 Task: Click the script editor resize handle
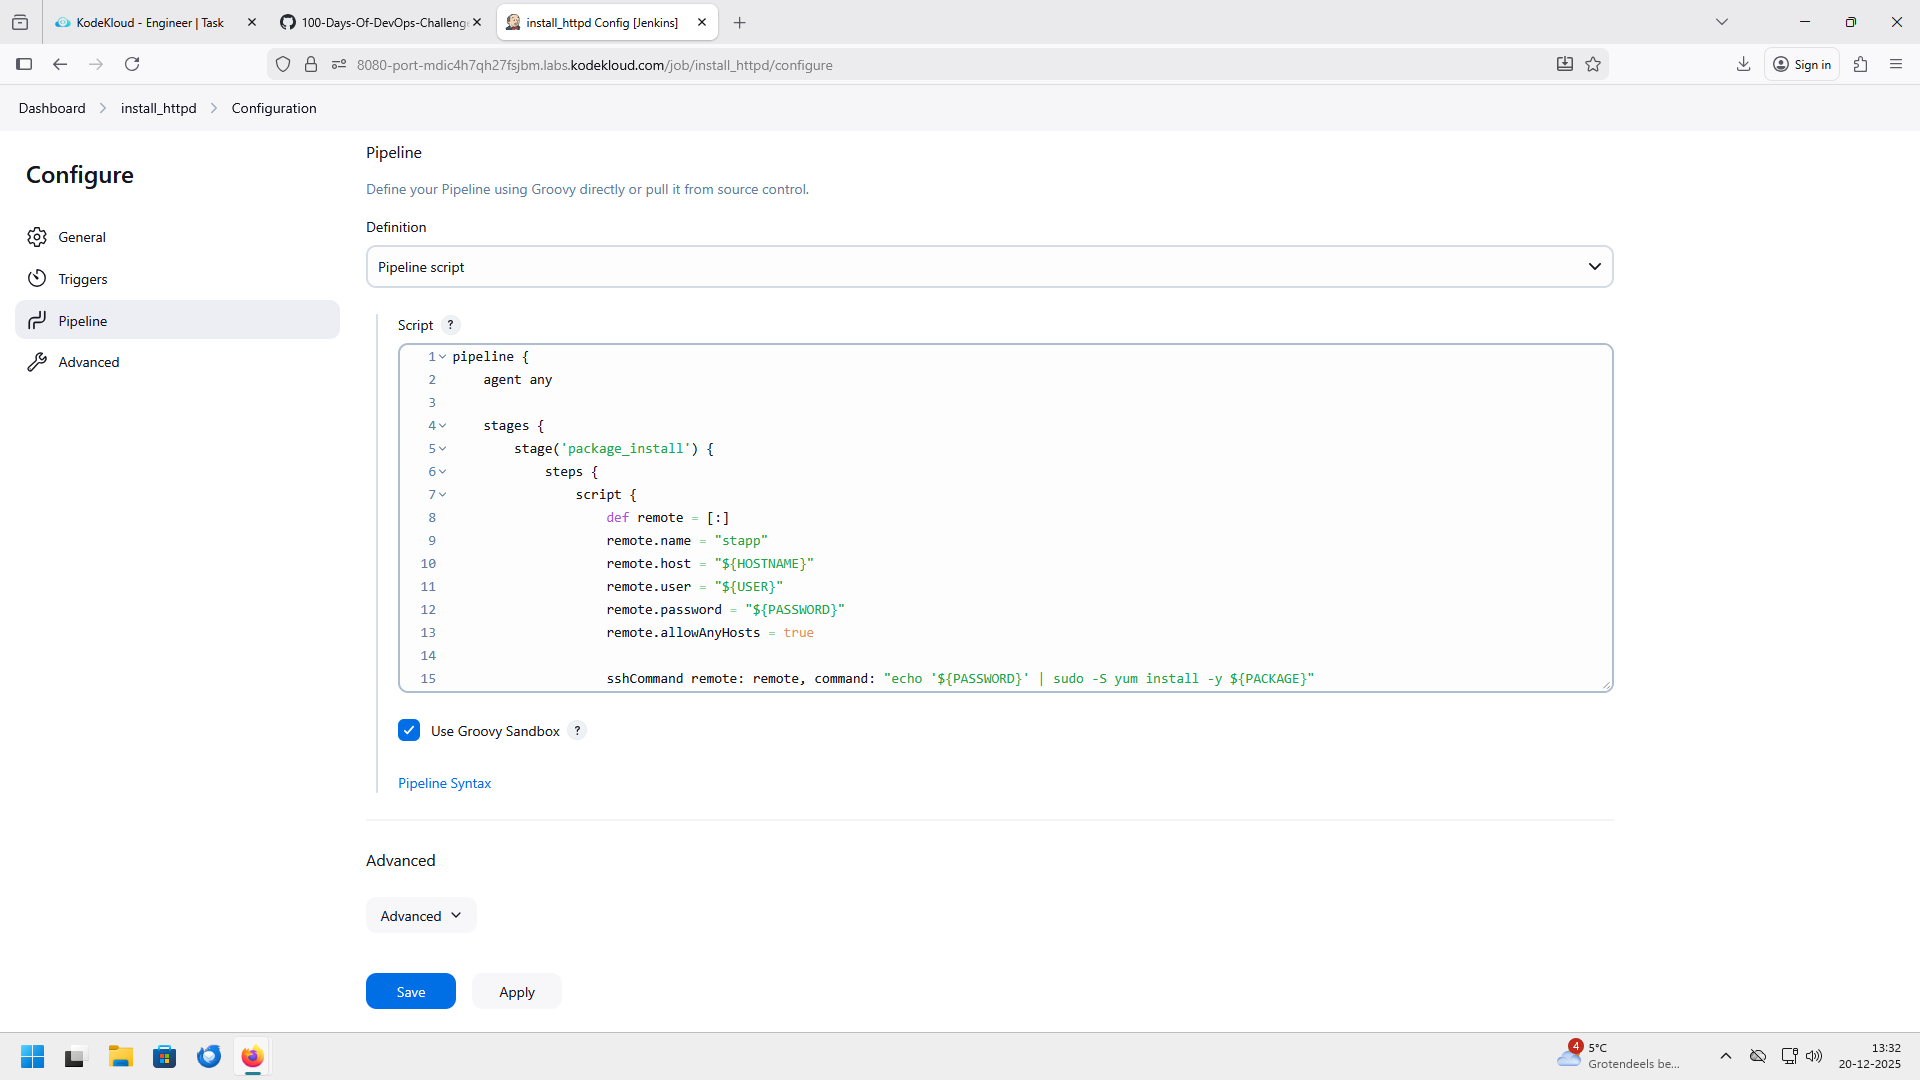pos(1606,685)
